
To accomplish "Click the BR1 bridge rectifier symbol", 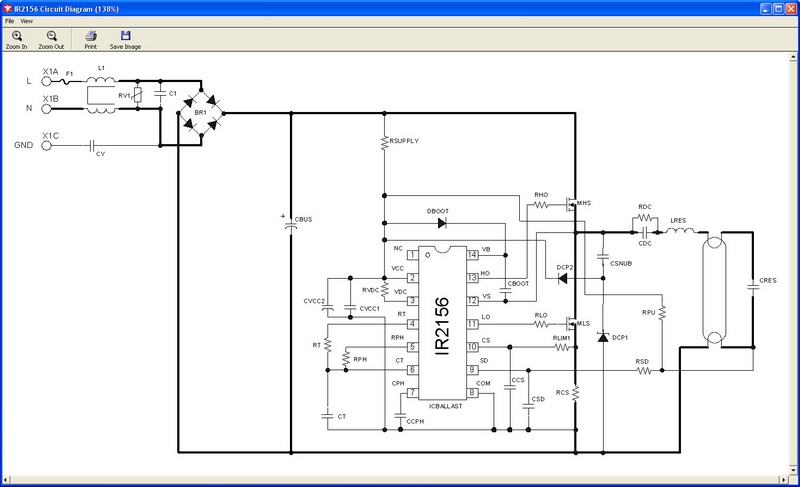I will (200, 101).
